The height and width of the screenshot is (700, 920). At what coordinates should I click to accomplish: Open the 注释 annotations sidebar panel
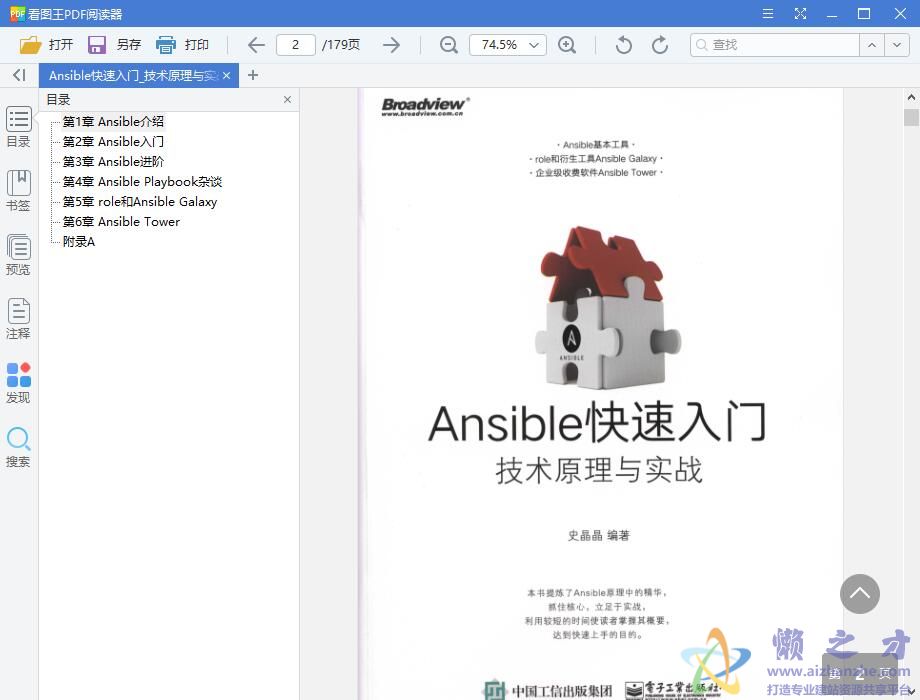tap(18, 319)
